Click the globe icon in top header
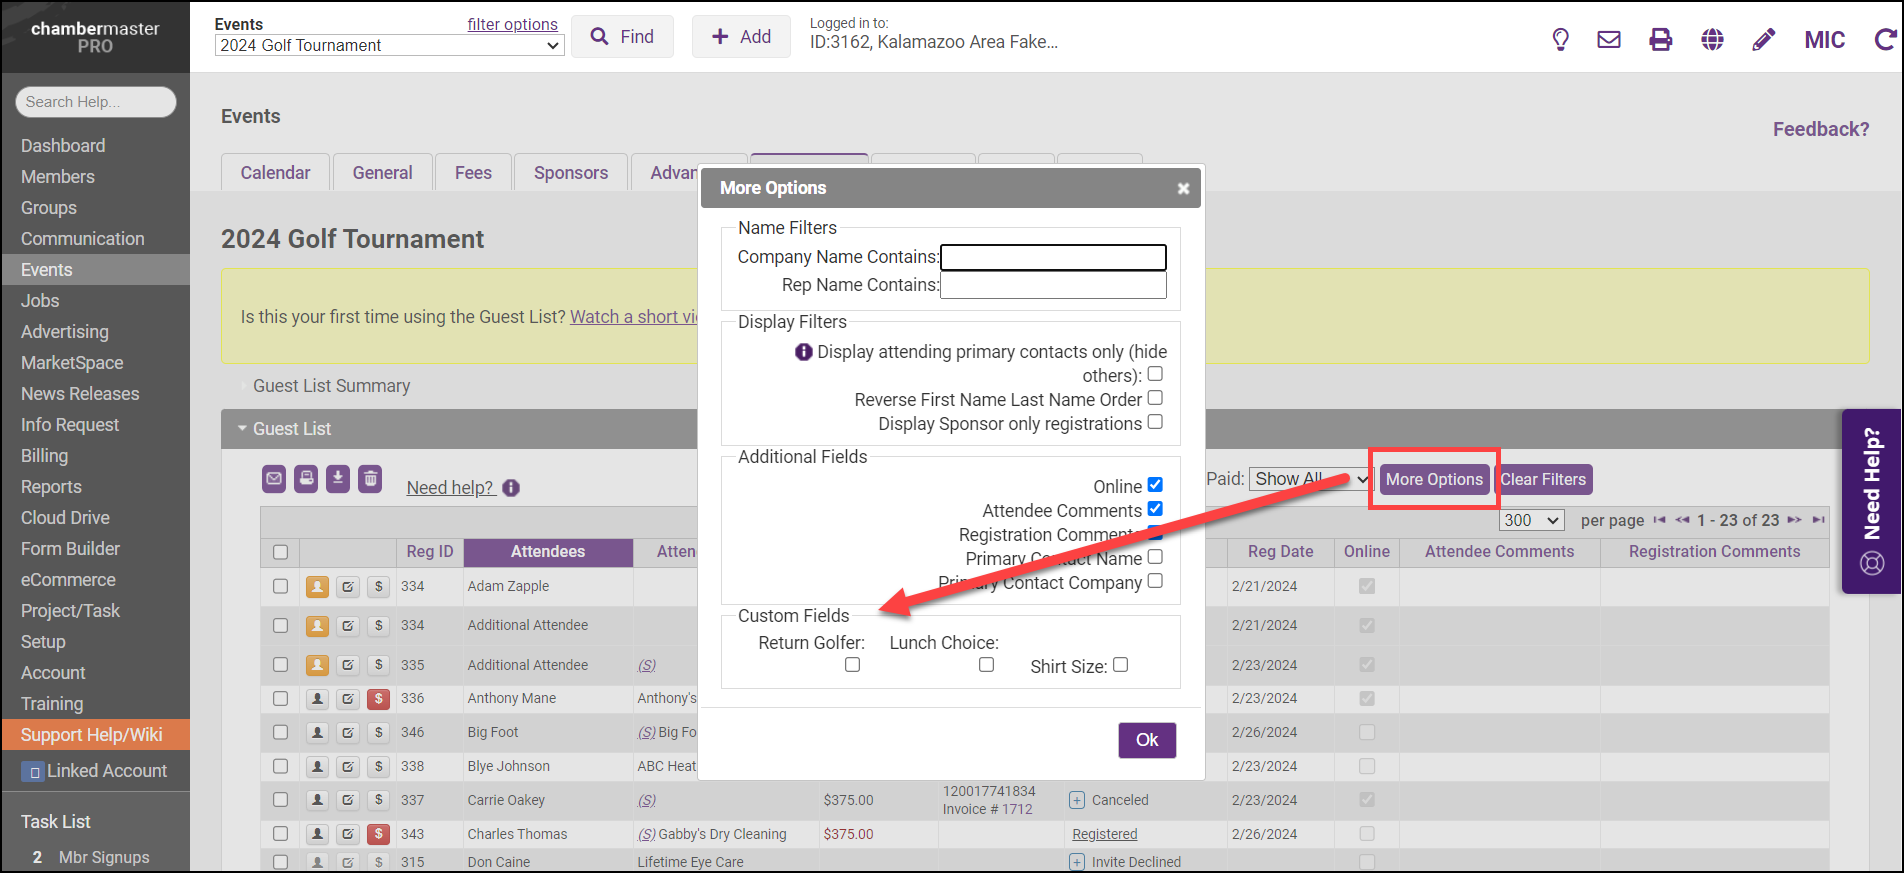This screenshot has width=1904, height=873. click(x=1713, y=39)
